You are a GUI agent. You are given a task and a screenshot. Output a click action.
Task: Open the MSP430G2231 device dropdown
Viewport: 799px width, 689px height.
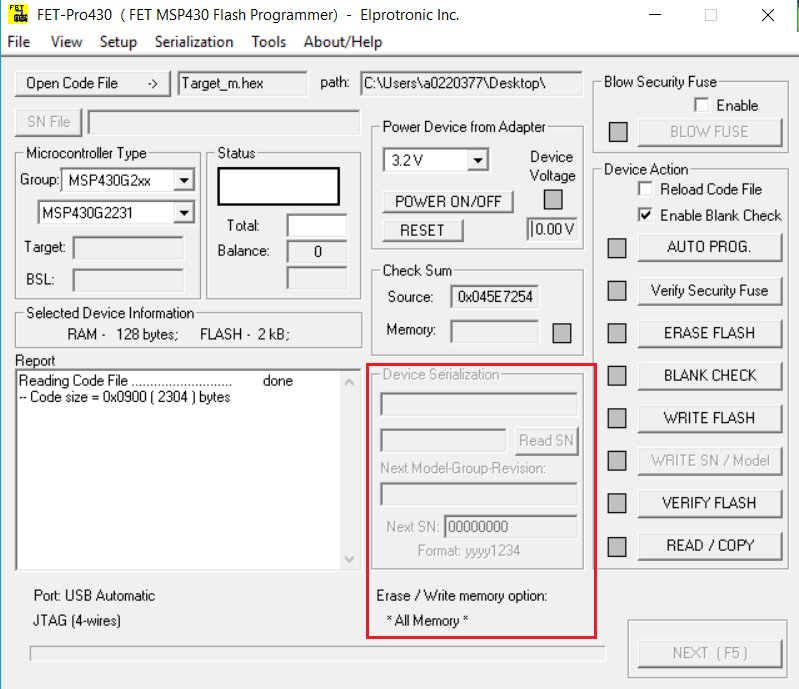(183, 213)
